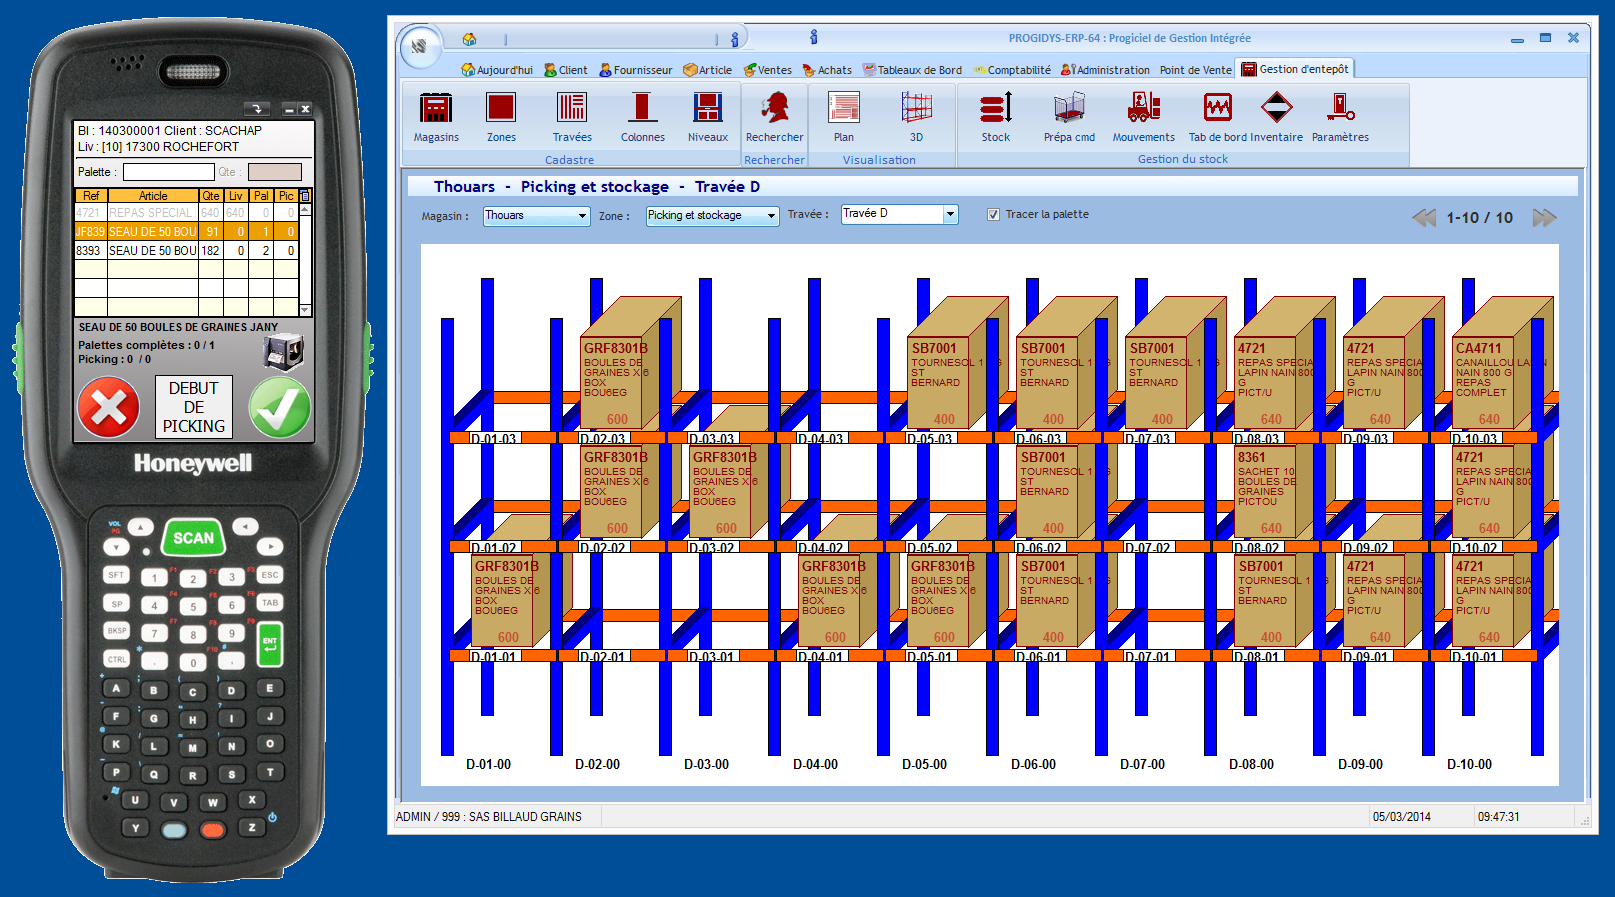The image size is (1615, 897).
Task: Click the info icon in title bar
Action: (813, 37)
